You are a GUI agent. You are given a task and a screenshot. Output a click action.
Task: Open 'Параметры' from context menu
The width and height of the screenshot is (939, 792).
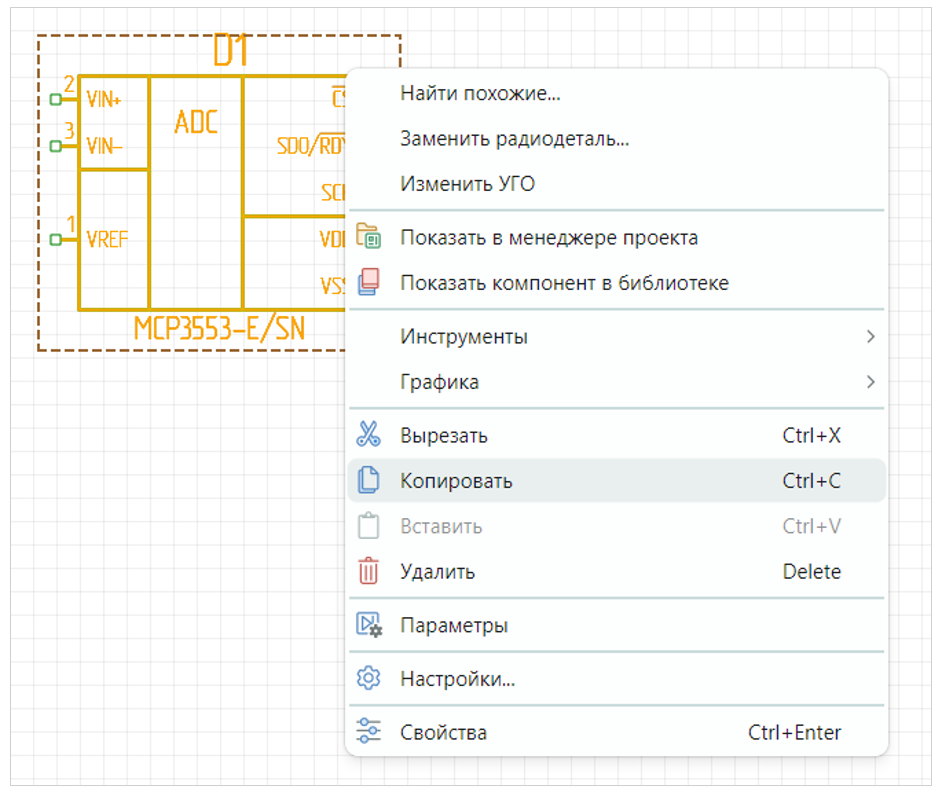pyautogui.click(x=616, y=625)
